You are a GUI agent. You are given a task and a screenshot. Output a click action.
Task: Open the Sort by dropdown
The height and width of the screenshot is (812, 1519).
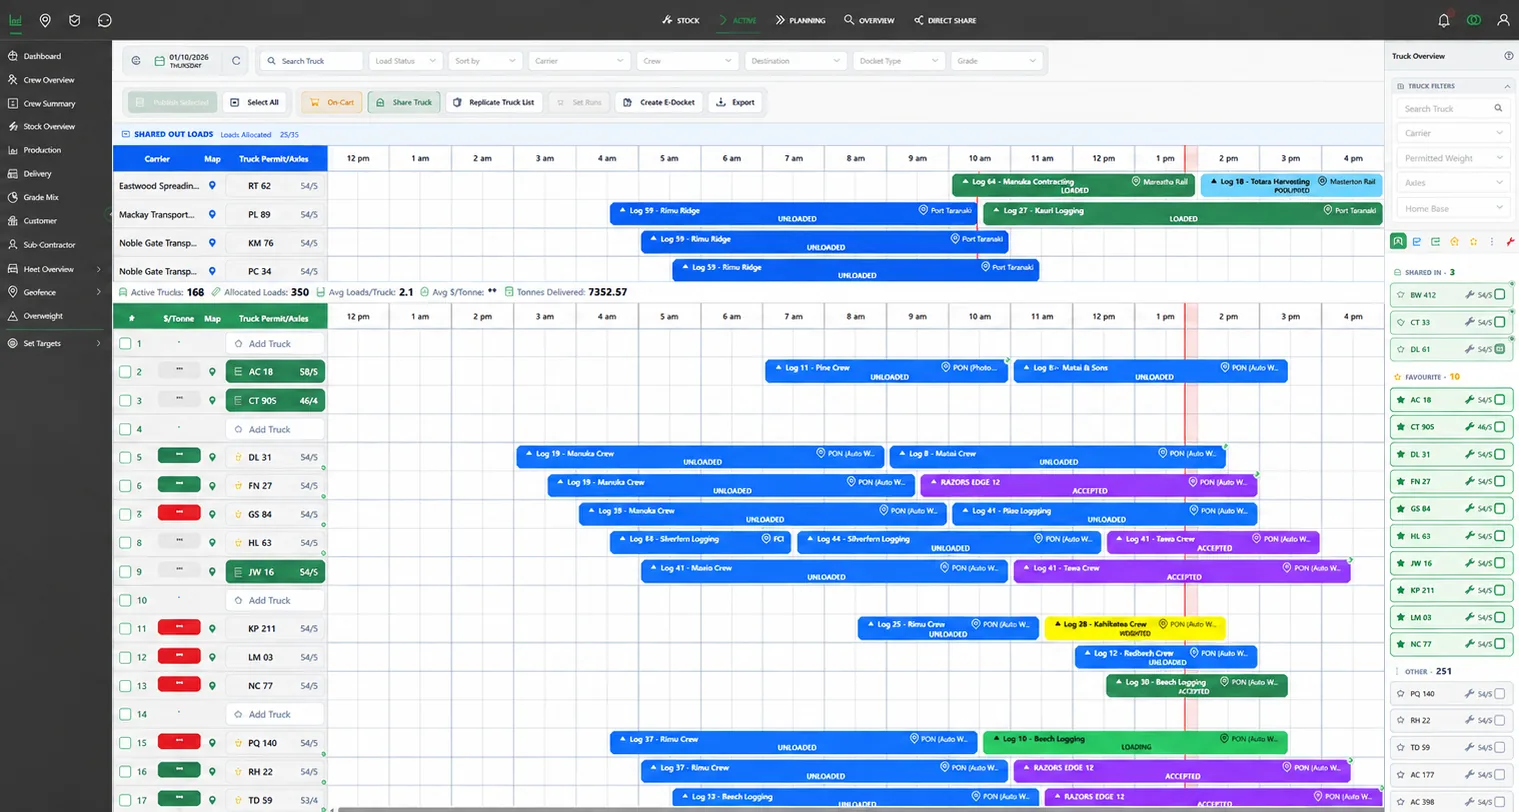pyautogui.click(x=485, y=61)
